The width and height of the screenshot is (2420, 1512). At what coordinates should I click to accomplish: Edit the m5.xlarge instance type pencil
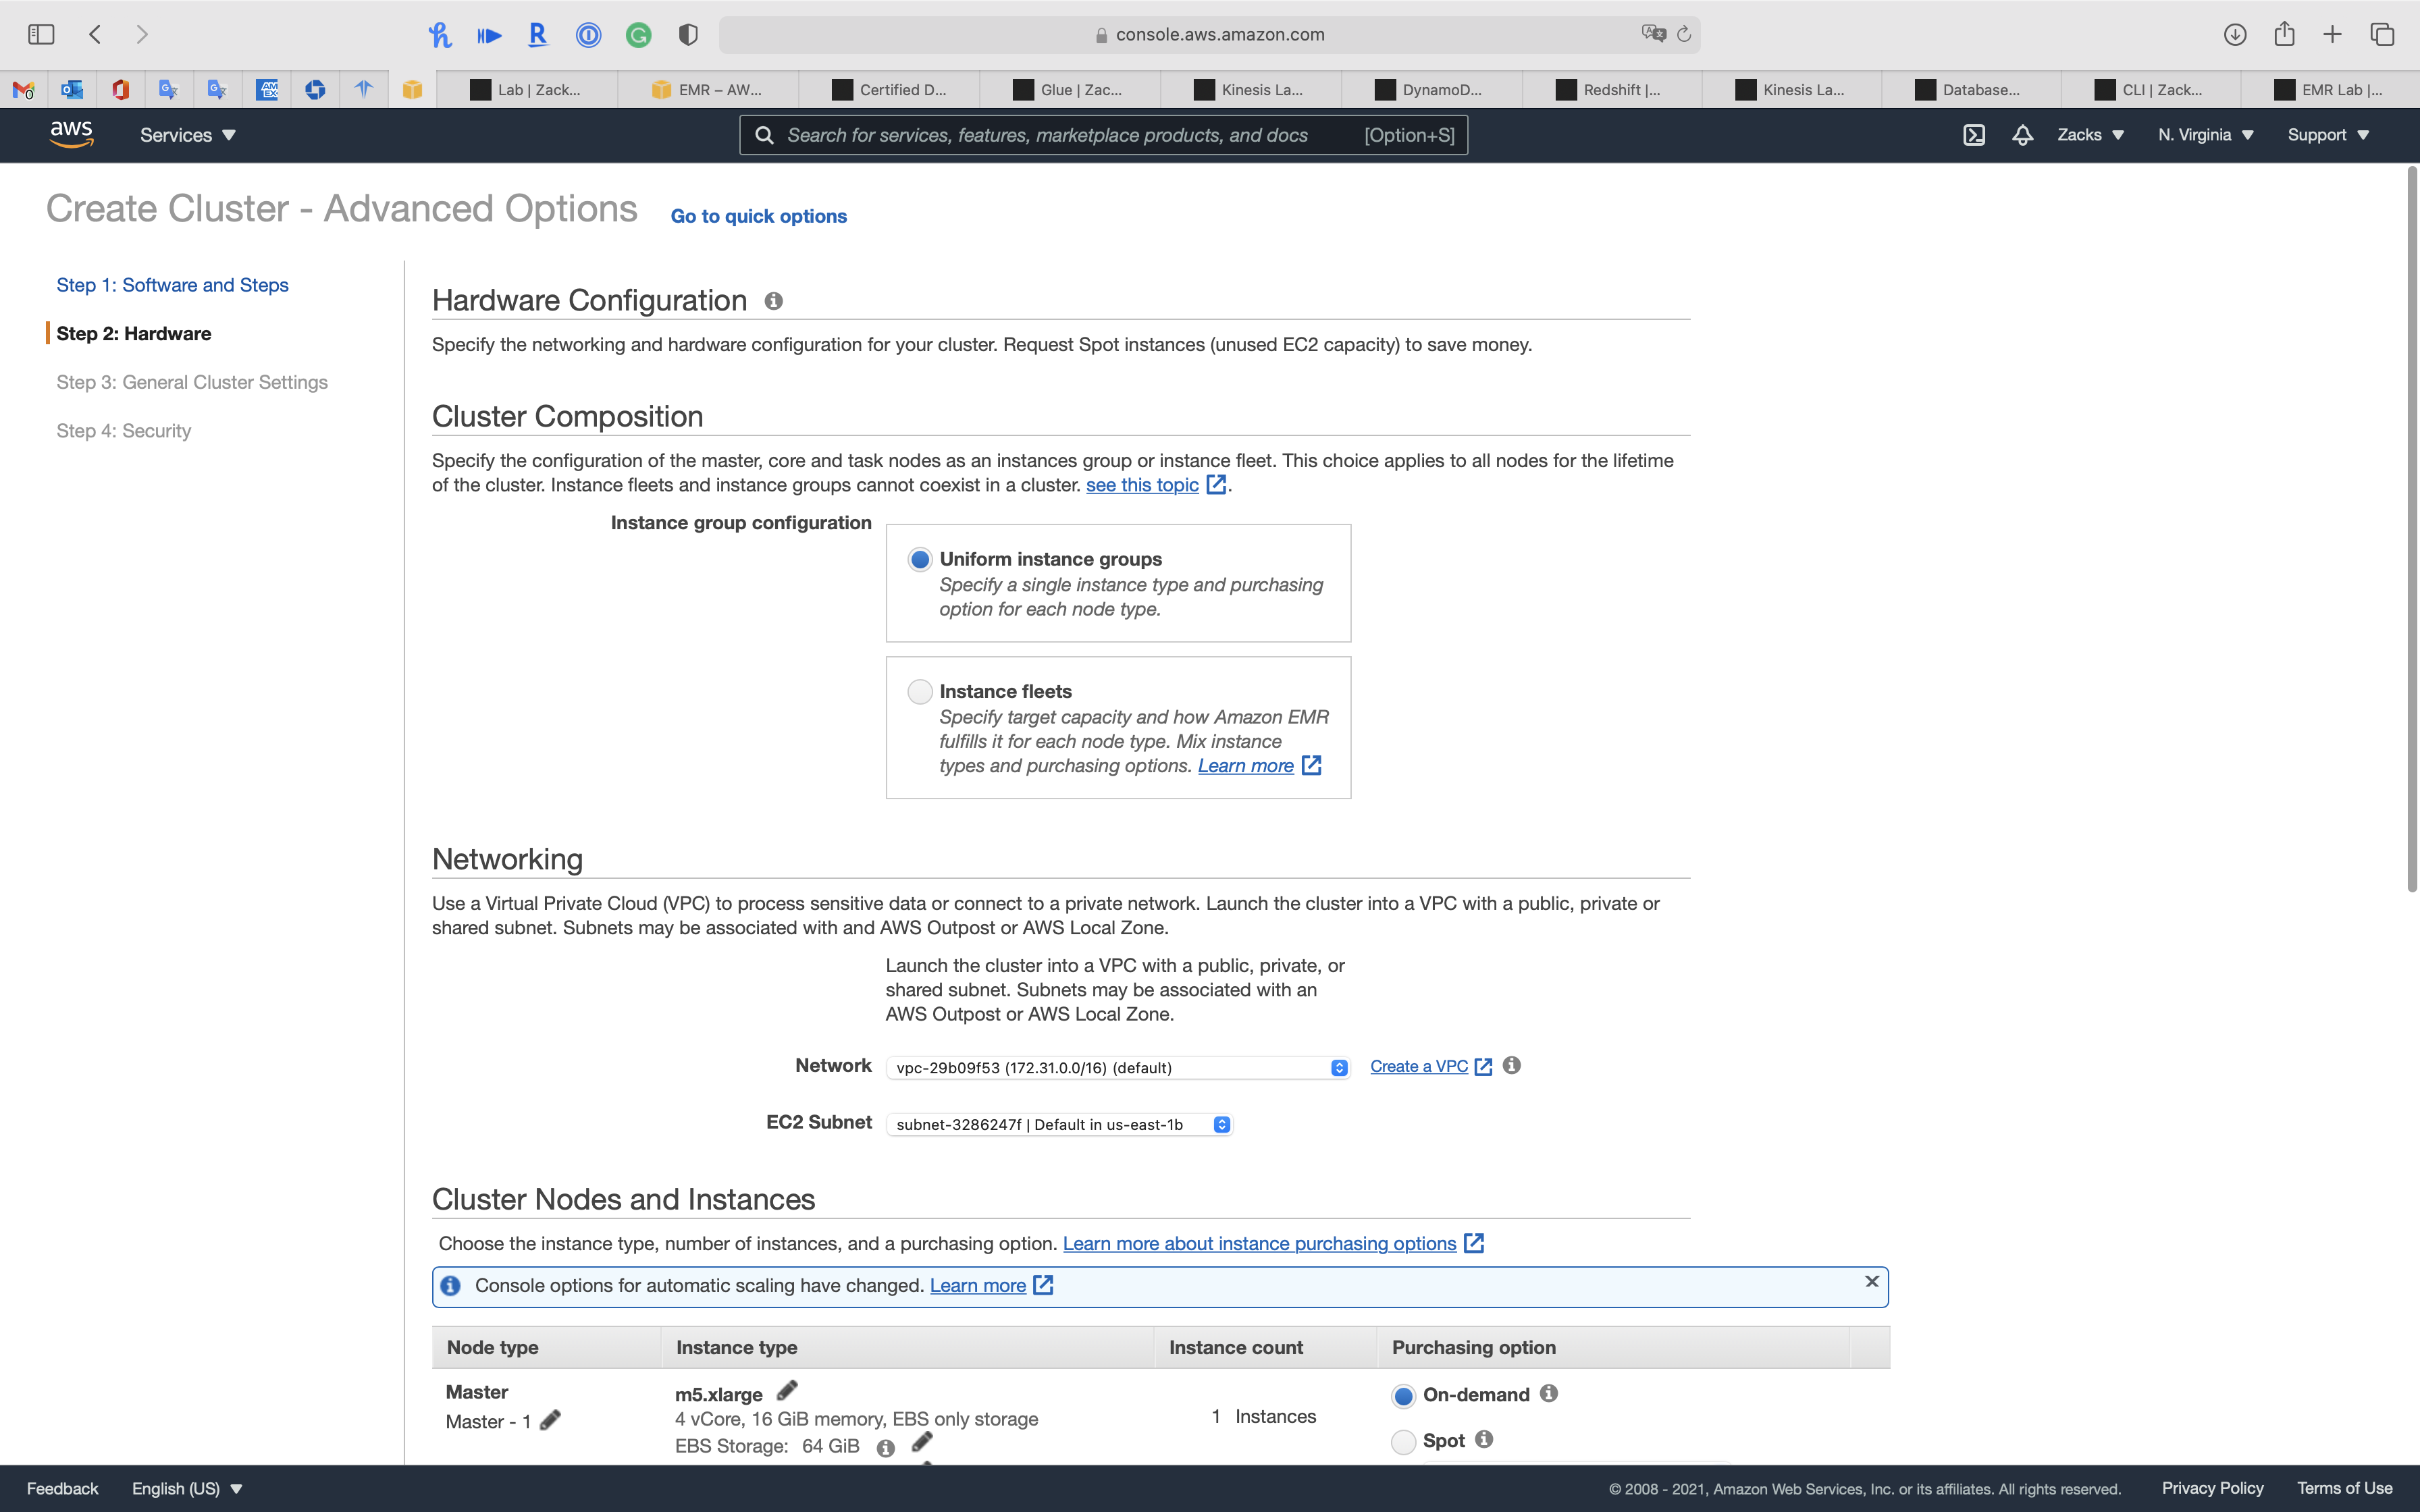(787, 1391)
